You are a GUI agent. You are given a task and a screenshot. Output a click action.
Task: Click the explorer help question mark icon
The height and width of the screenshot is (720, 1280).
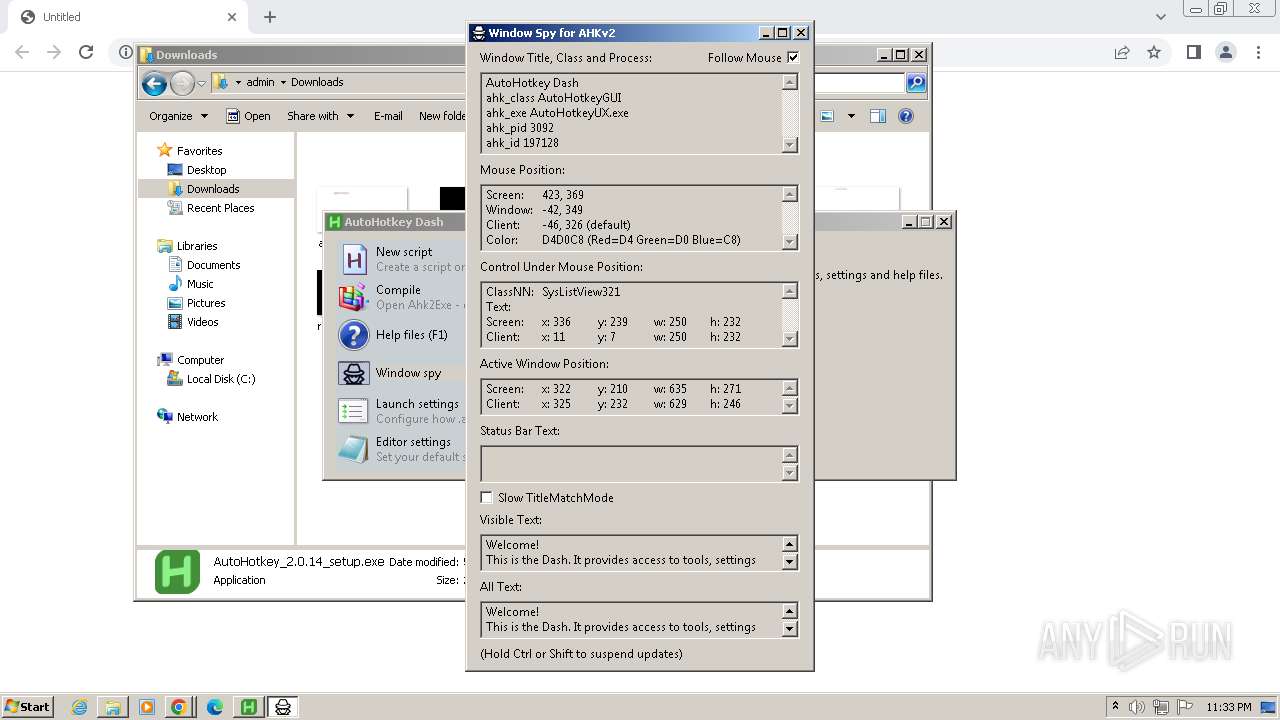tap(906, 116)
